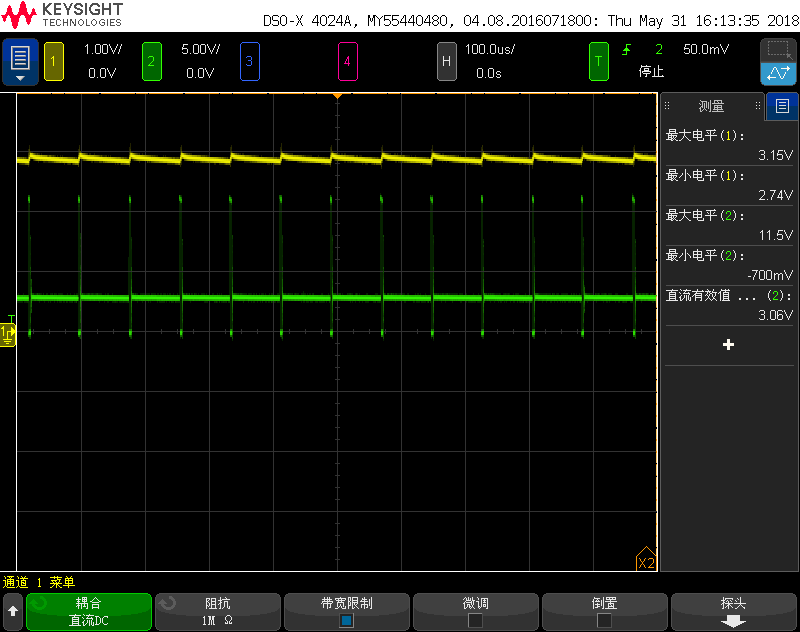Select the 直流有效值 (2) measurement entry
800x632 pixels.
tap(729, 305)
